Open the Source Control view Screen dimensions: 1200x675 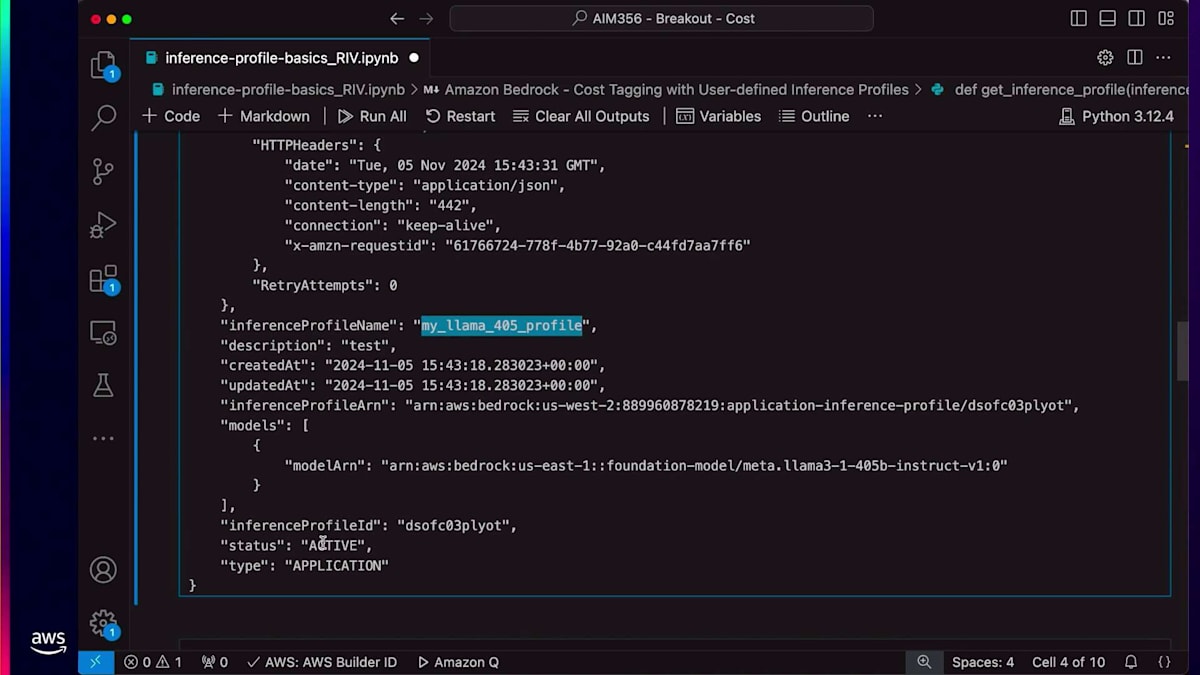103,171
